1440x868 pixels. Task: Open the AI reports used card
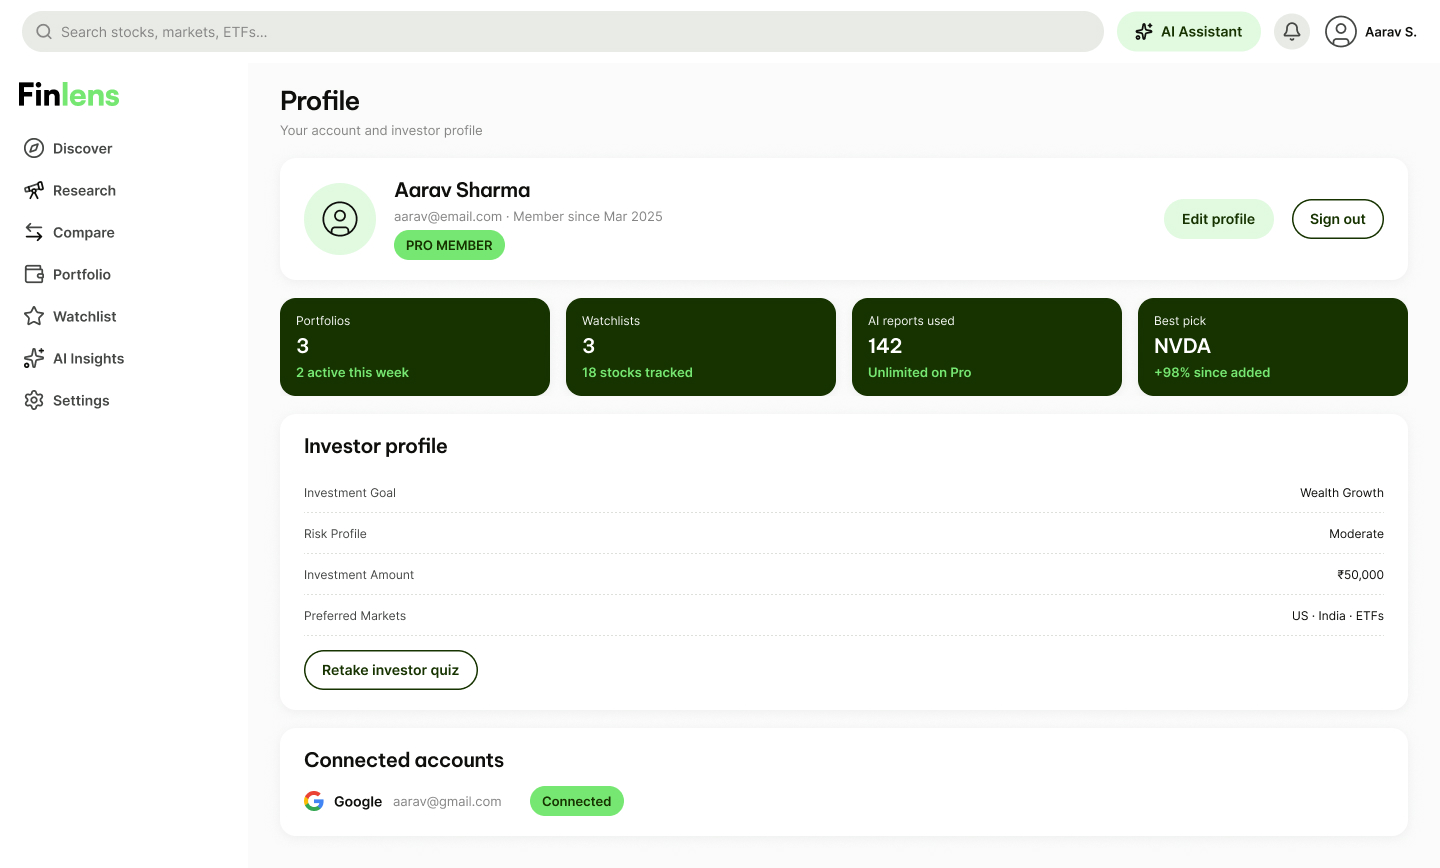[x=987, y=347]
